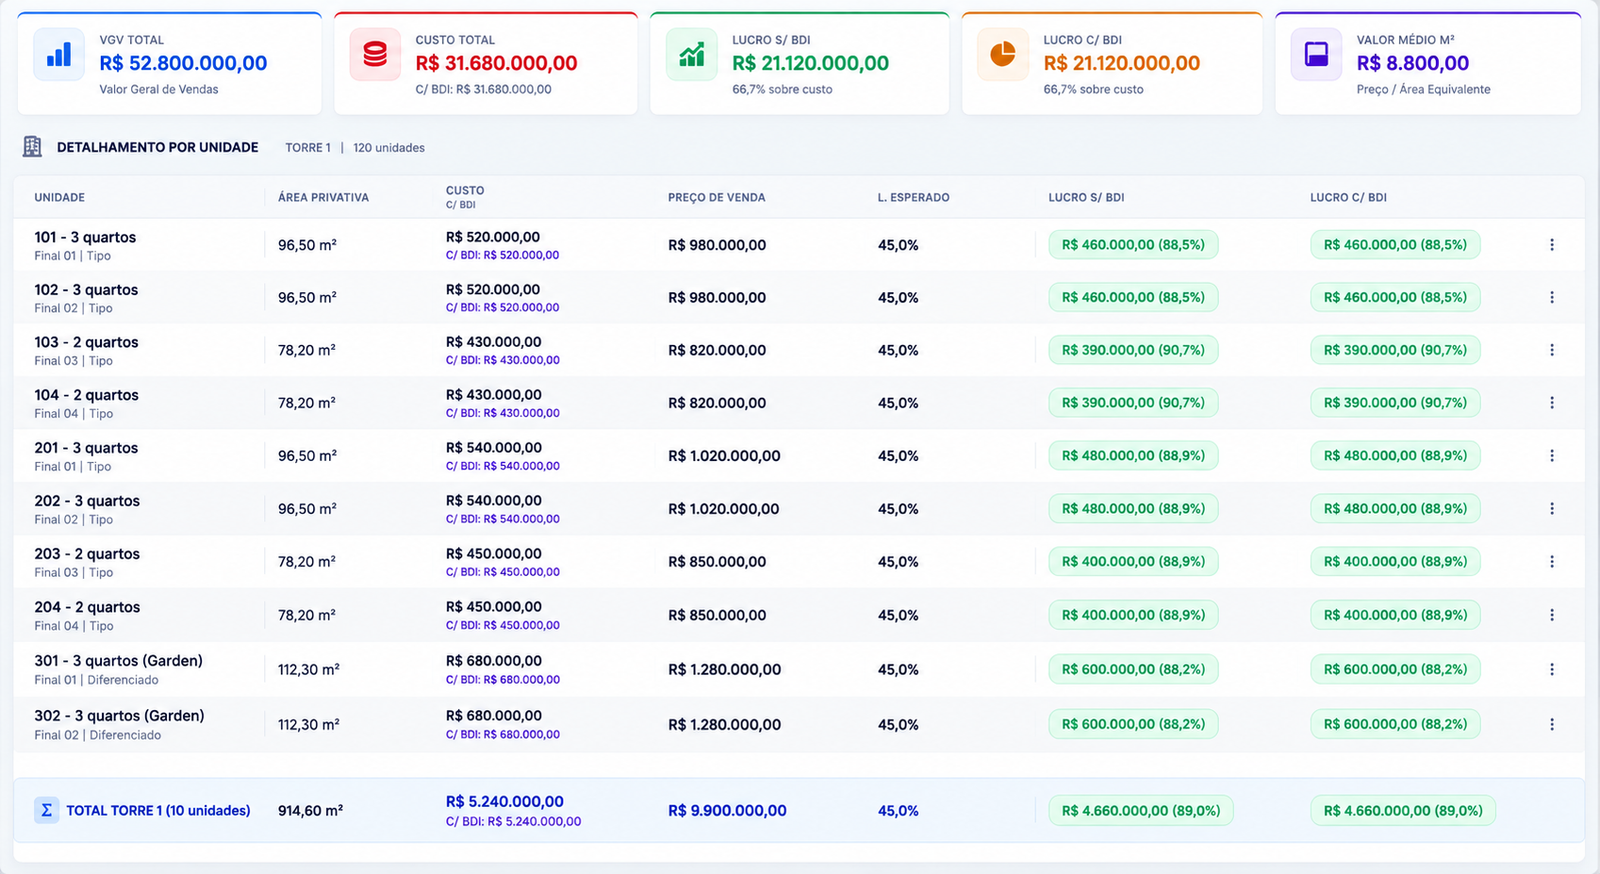Click the Lucro C/ BDI column header
The height and width of the screenshot is (874, 1600).
[x=1348, y=198]
